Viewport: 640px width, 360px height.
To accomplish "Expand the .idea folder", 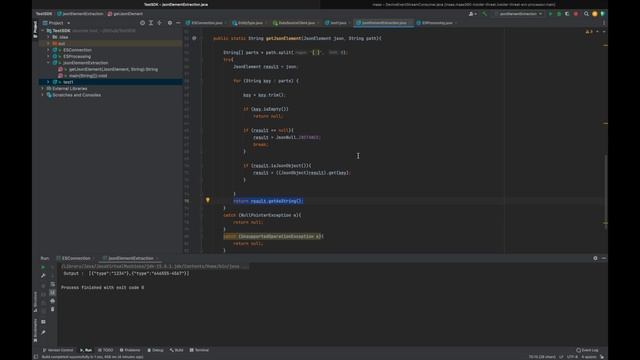I will click(x=48, y=37).
